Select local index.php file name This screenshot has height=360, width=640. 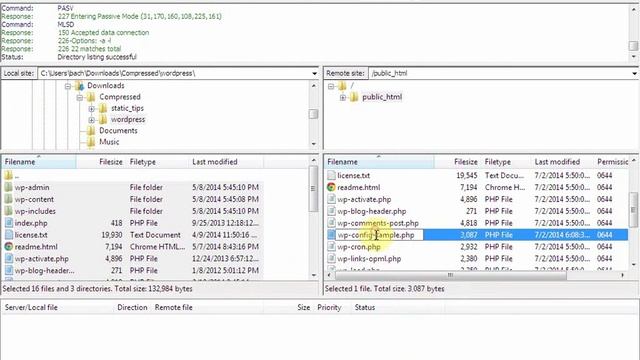[x=31, y=223]
